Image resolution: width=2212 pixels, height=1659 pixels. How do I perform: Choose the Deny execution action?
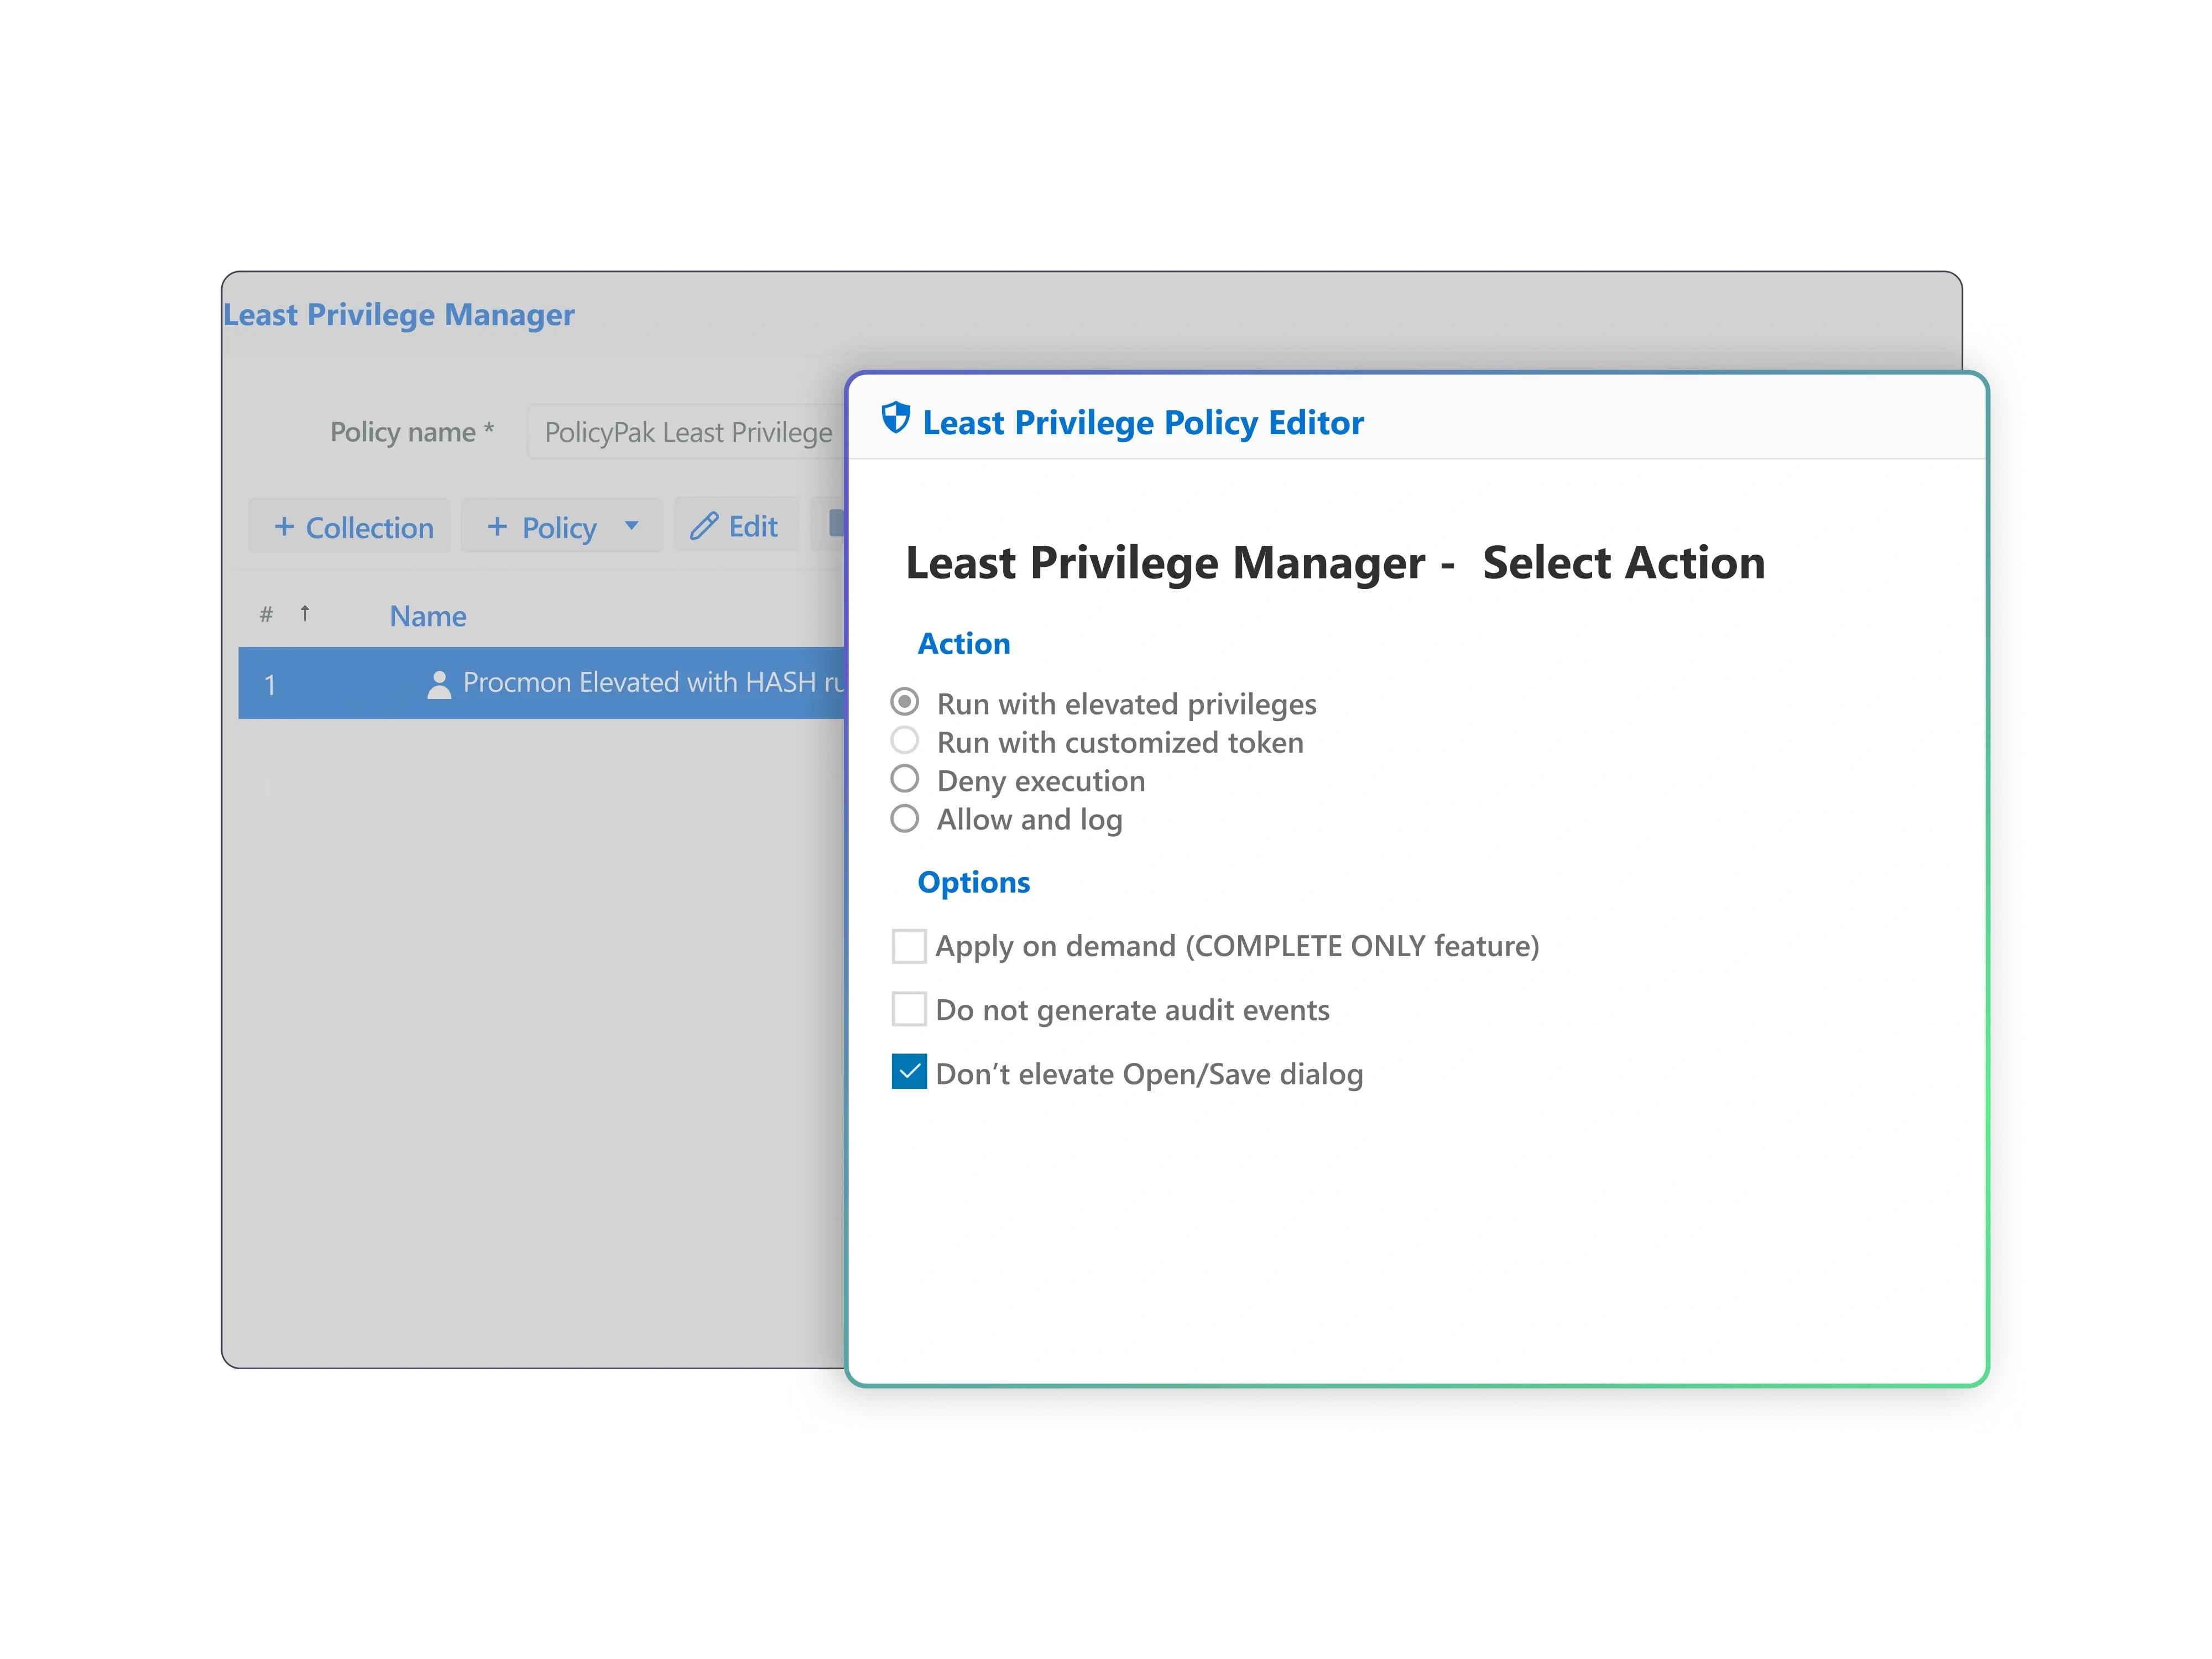(x=905, y=779)
